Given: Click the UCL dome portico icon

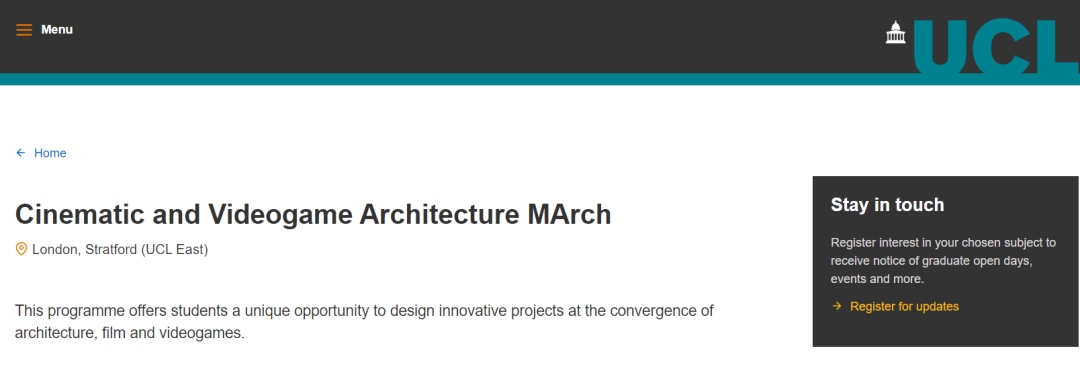Looking at the screenshot, I should click(895, 32).
